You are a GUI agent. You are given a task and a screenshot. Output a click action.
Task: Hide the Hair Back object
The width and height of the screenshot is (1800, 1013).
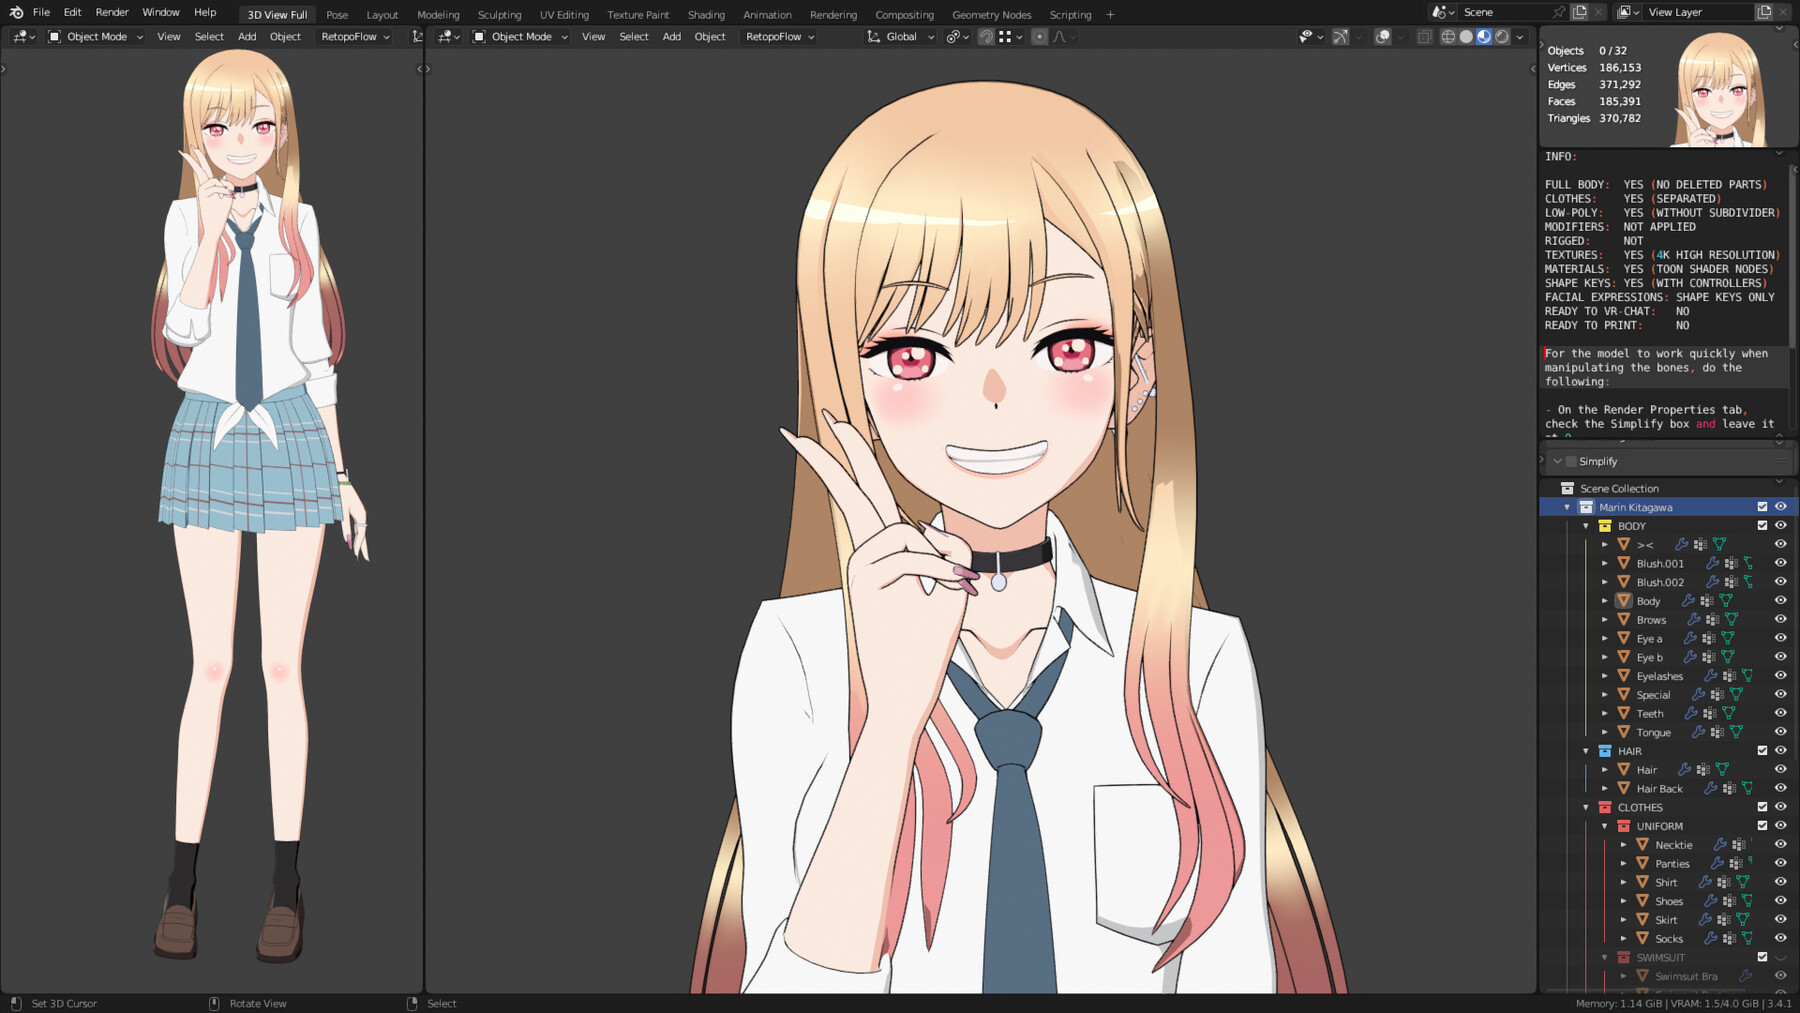point(1781,788)
